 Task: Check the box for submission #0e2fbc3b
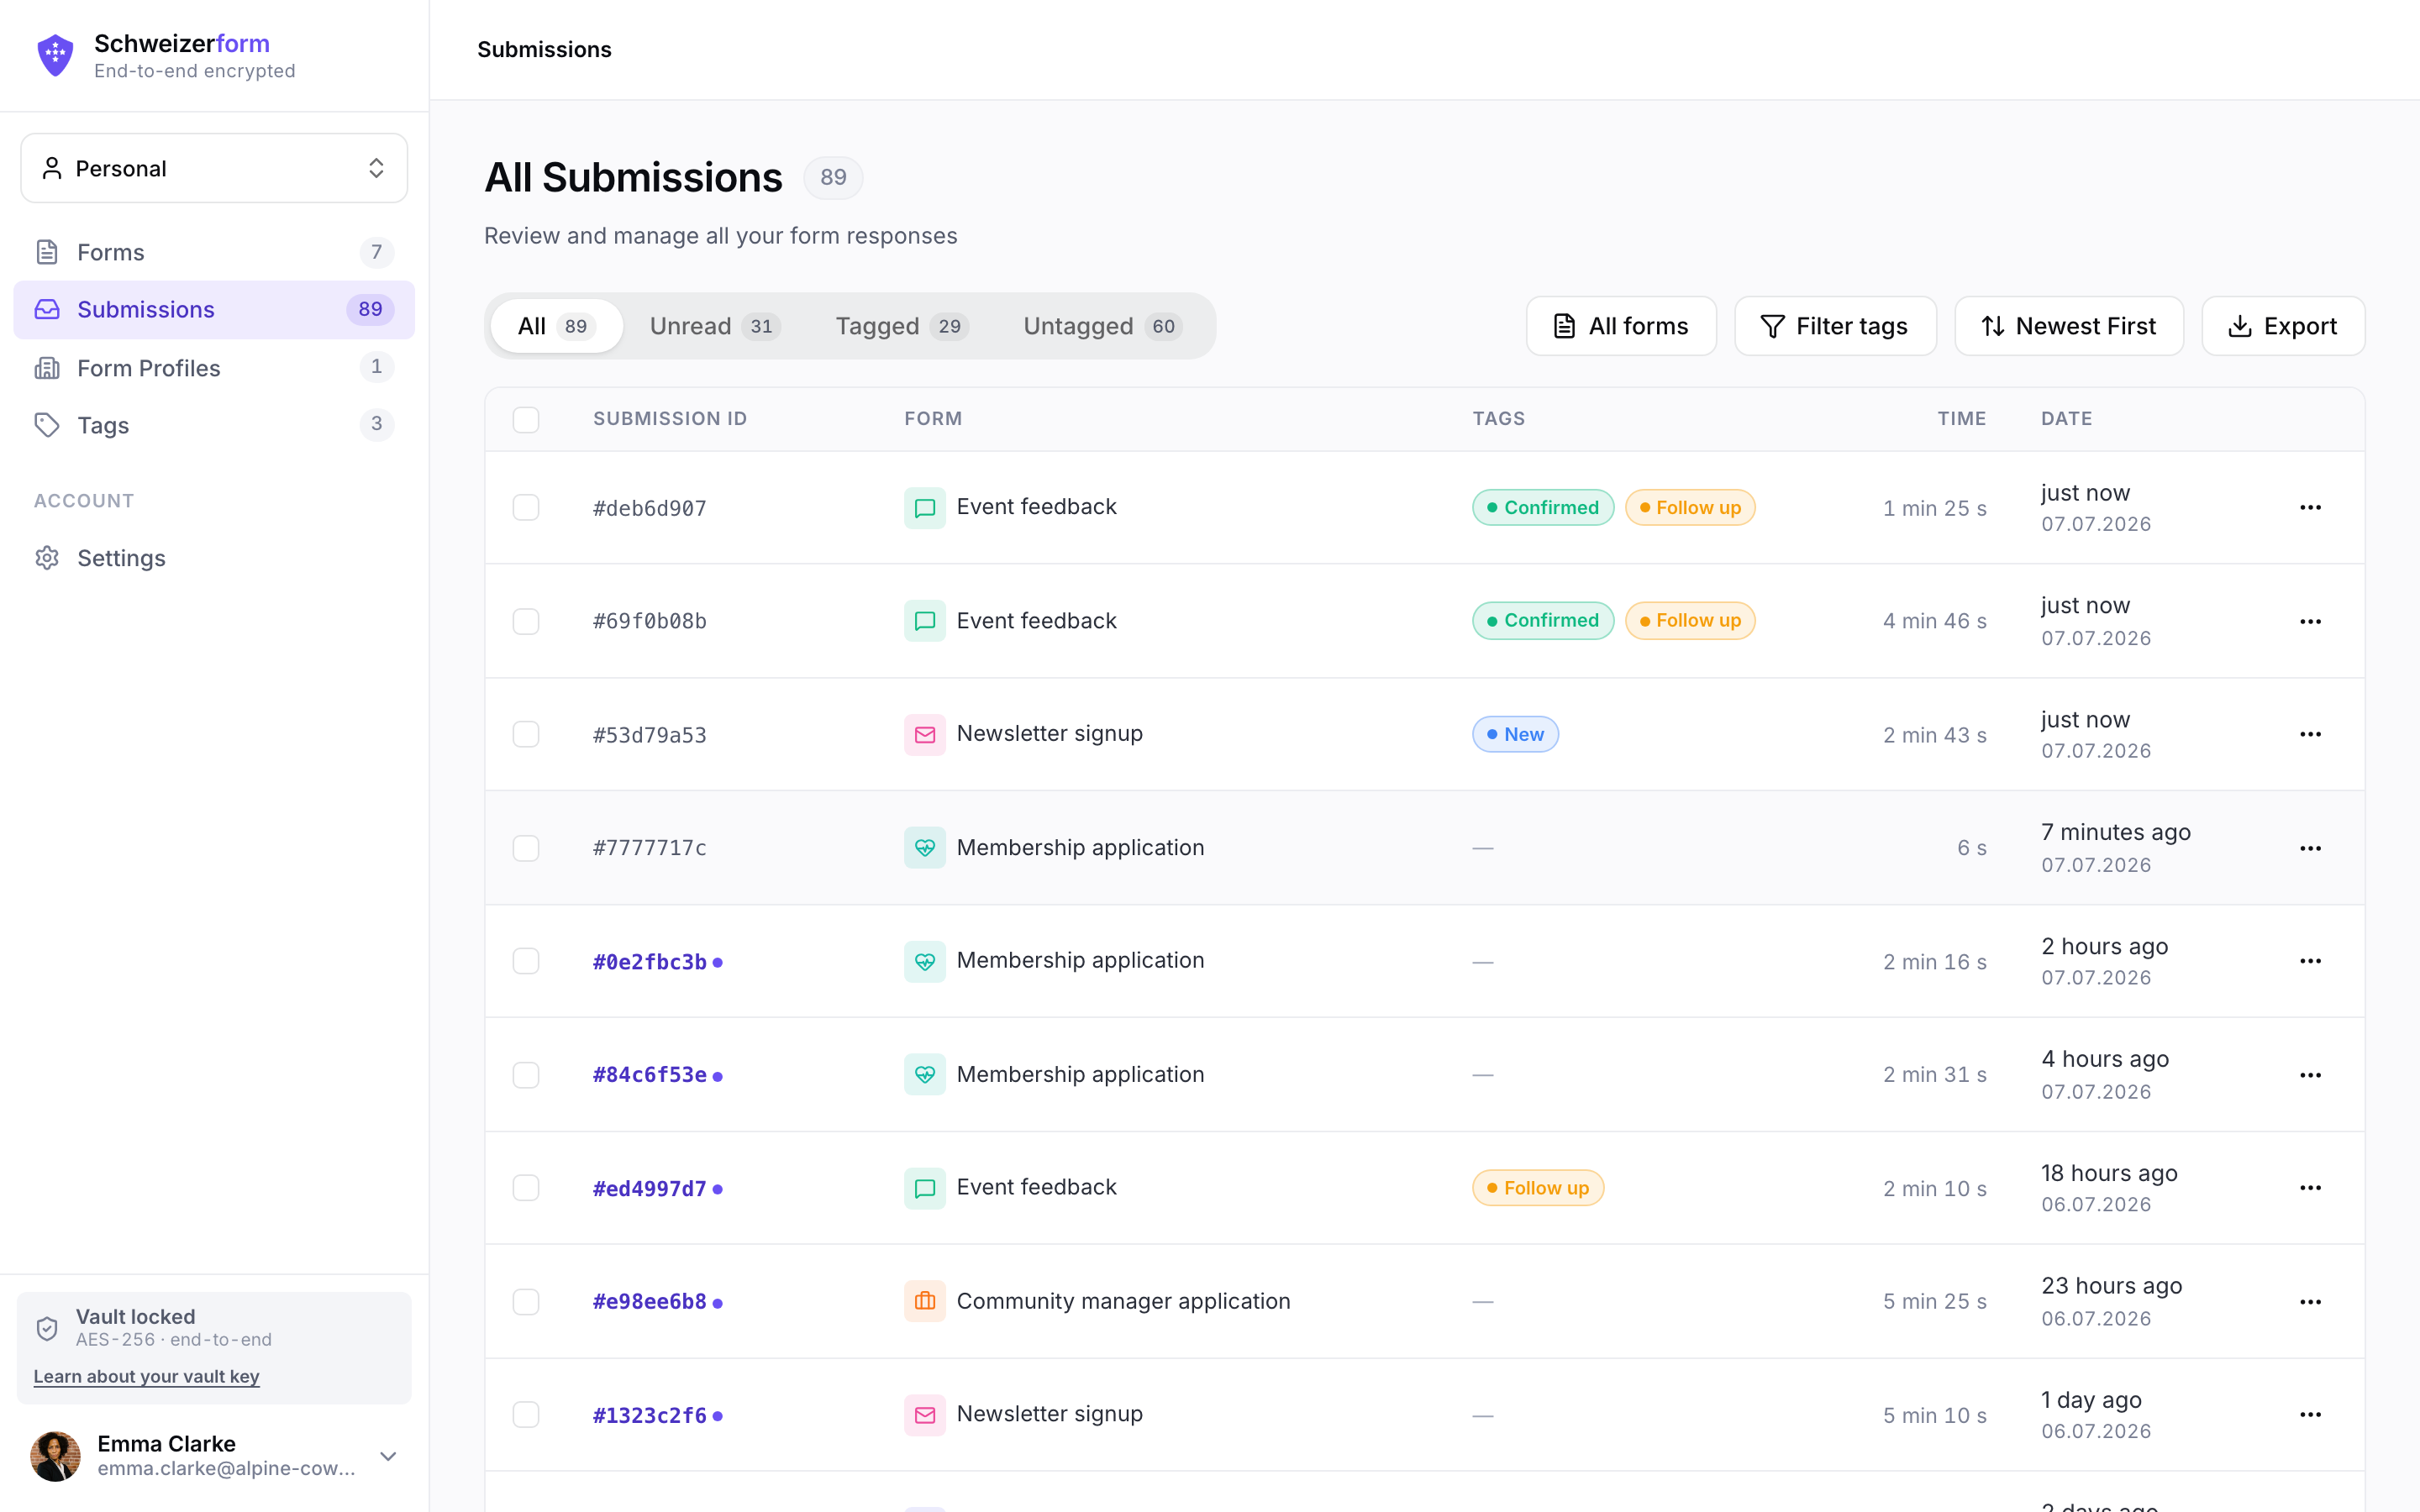(526, 961)
